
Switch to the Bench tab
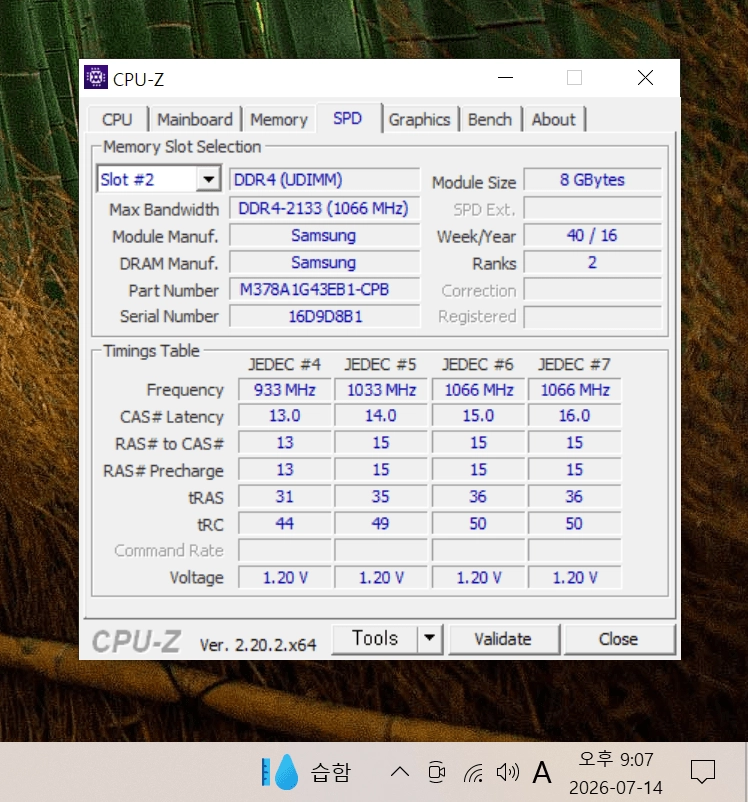pyautogui.click(x=490, y=119)
